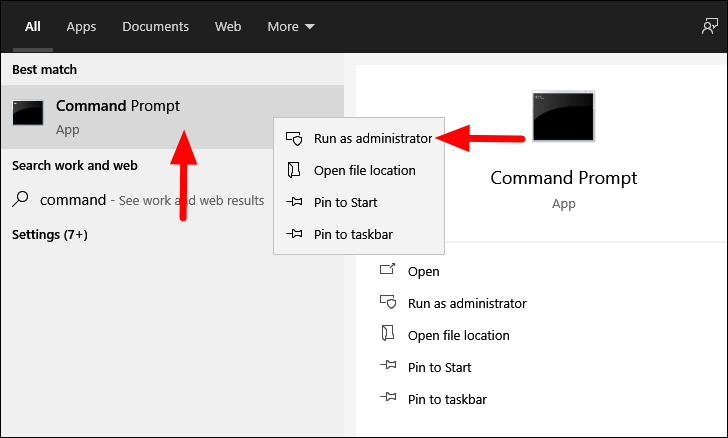The height and width of the screenshot is (438, 728).
Task: Click the Pin to Start icon in details pane
Action: (x=388, y=365)
